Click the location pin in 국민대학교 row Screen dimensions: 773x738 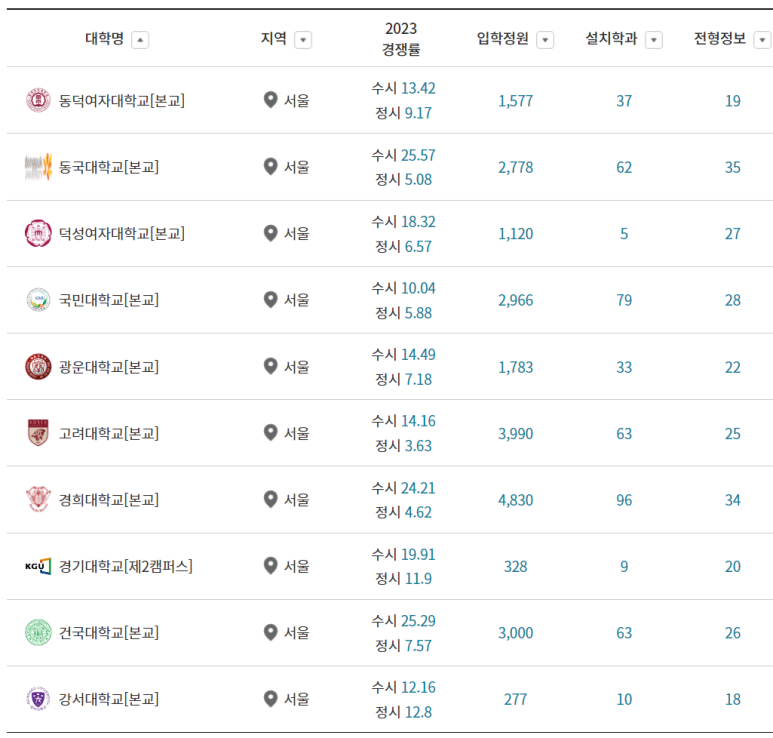270,300
